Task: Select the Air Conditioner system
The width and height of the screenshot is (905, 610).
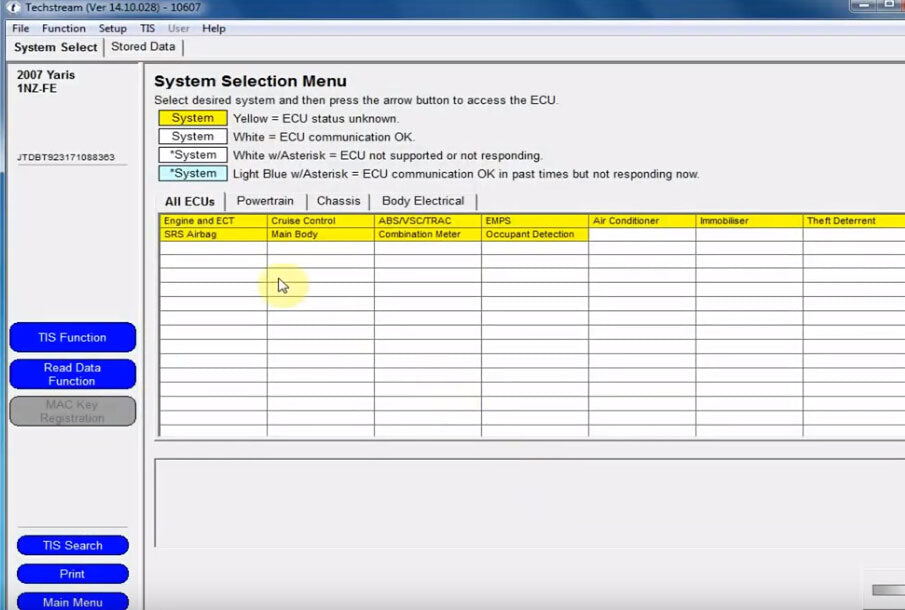Action: (642, 220)
